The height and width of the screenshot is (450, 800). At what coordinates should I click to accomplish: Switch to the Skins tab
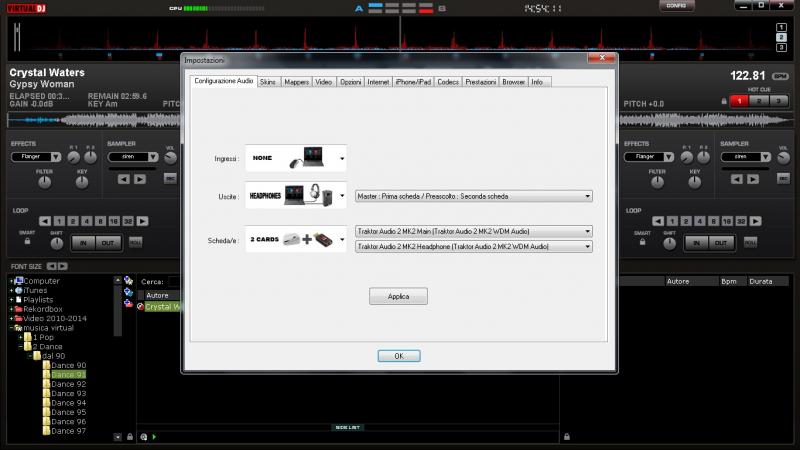[268, 82]
